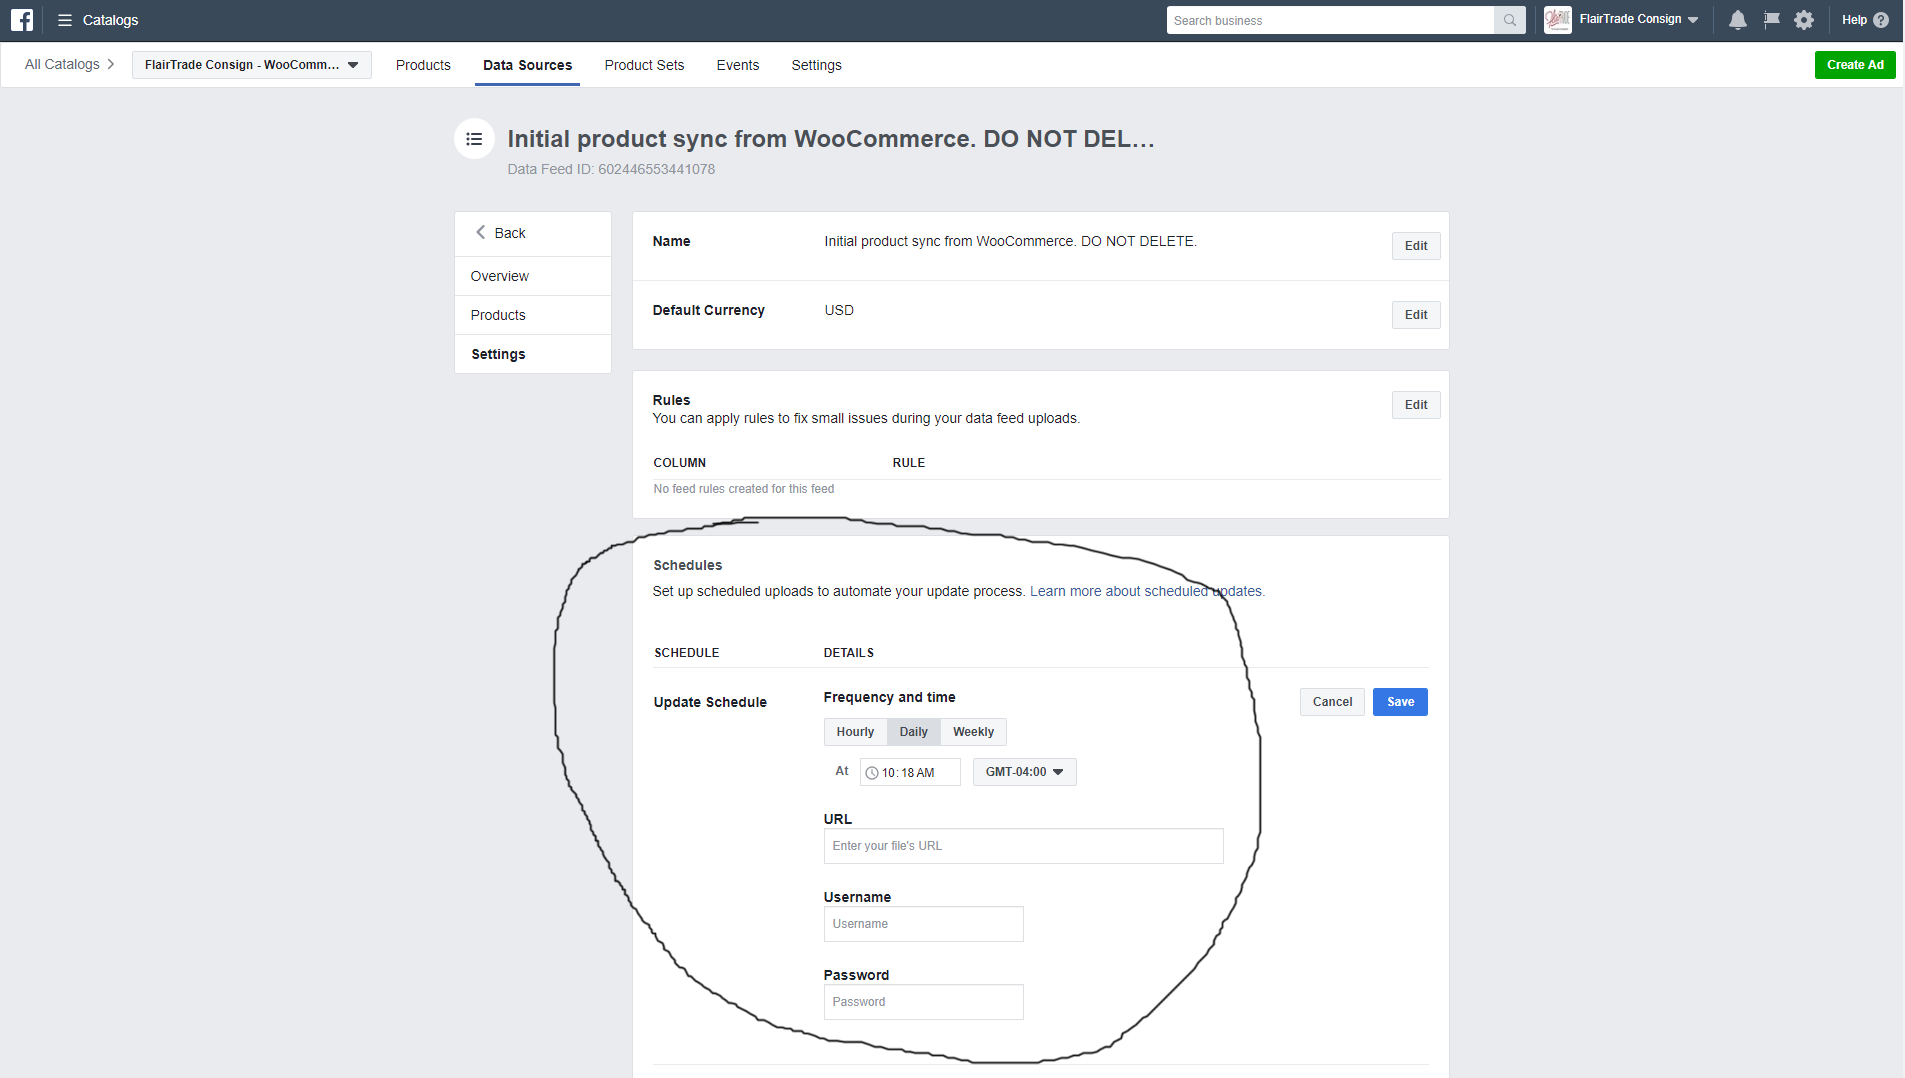This screenshot has width=1905, height=1078.
Task: Click the flag pages icon
Action: point(1772,20)
